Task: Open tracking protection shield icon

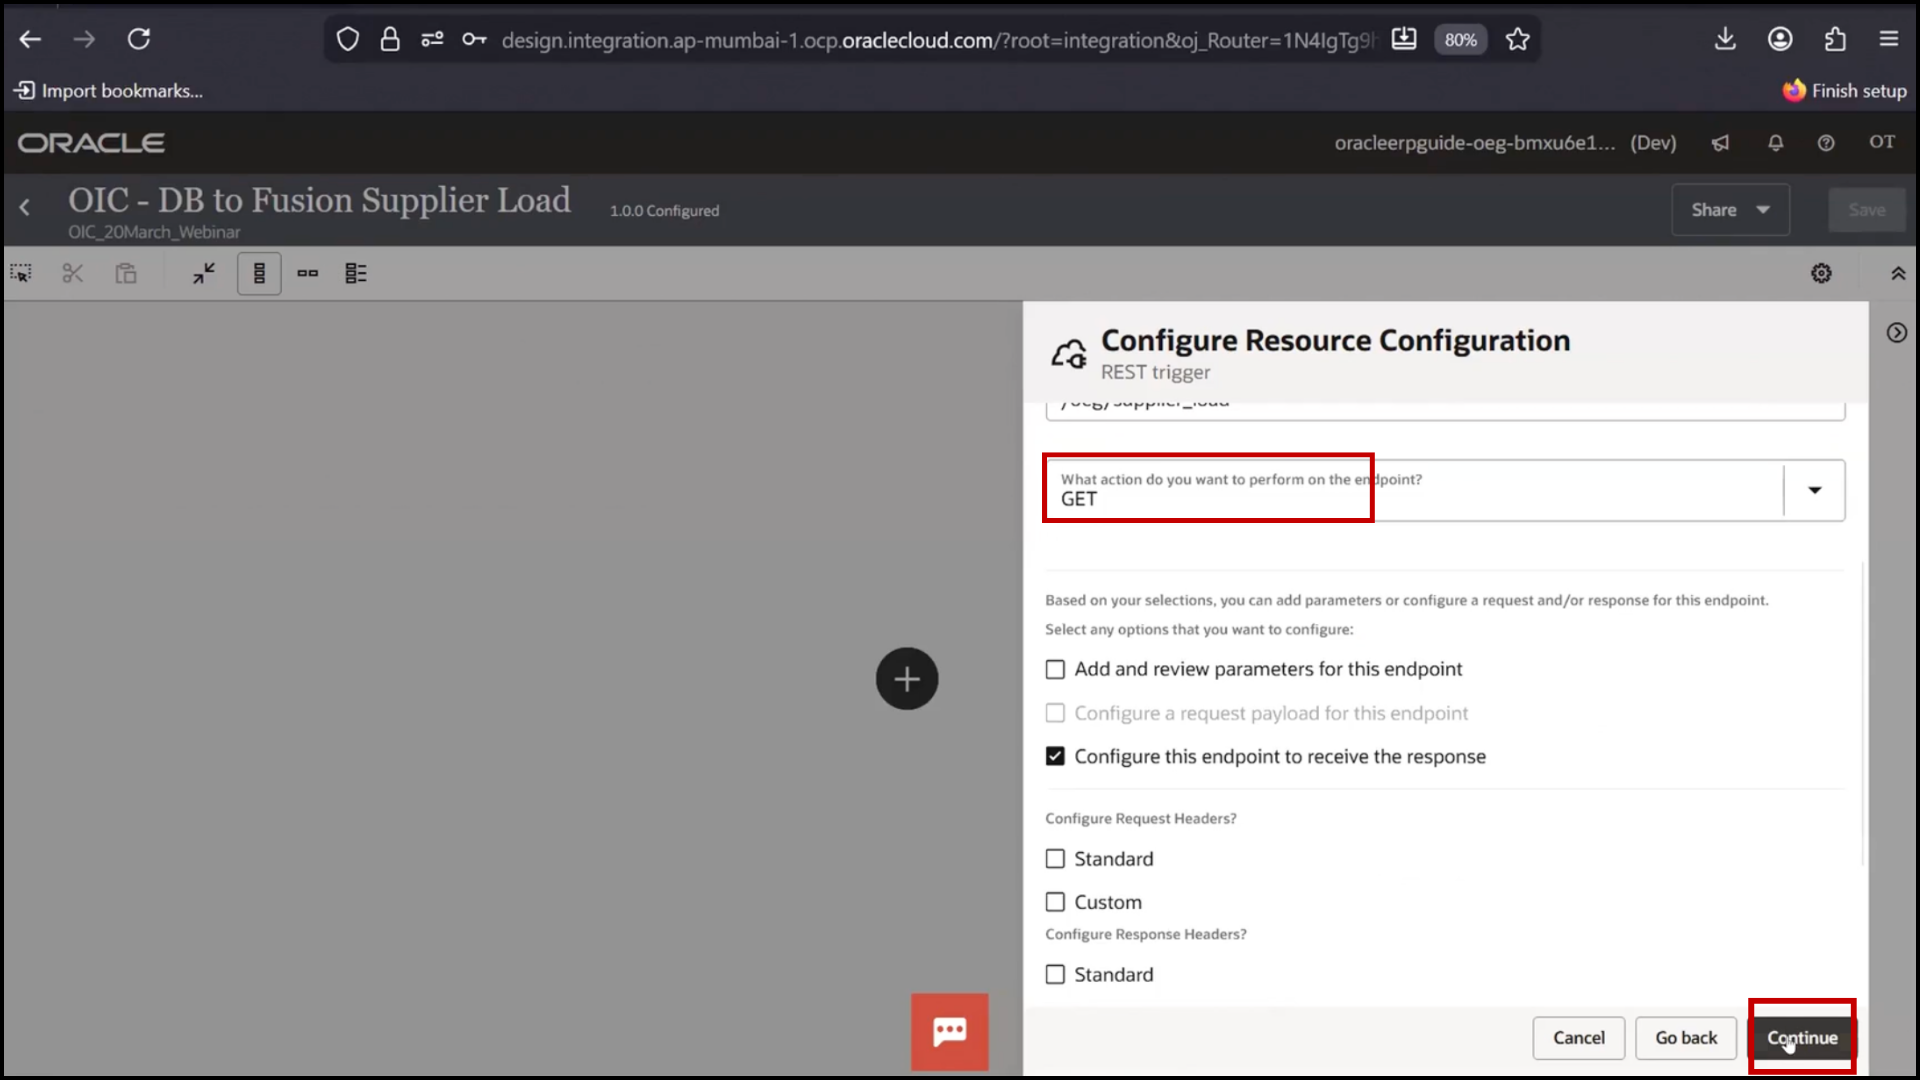Action: coord(347,39)
